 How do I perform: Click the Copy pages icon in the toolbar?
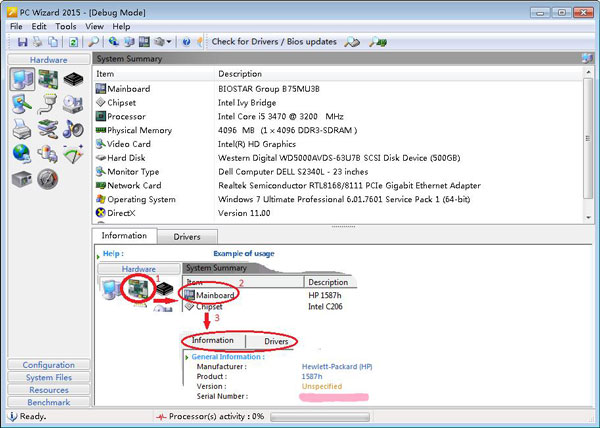coord(53,42)
